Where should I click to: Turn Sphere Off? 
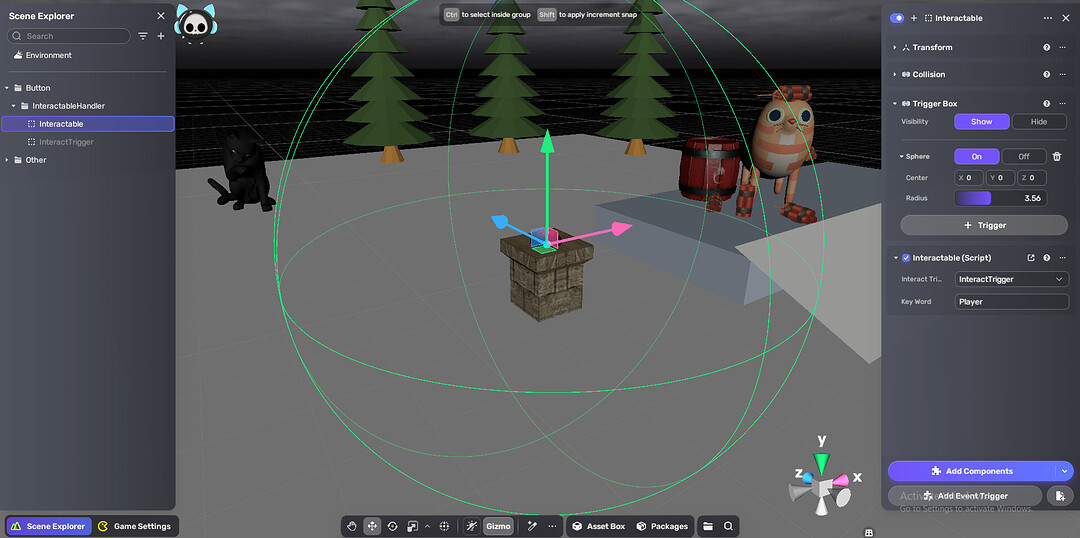coord(1024,156)
